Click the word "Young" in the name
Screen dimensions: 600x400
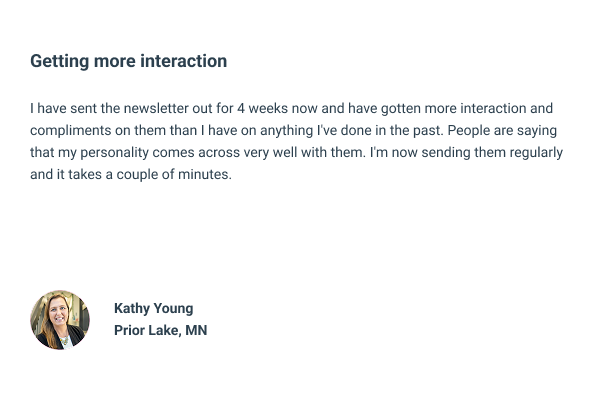click(173, 308)
